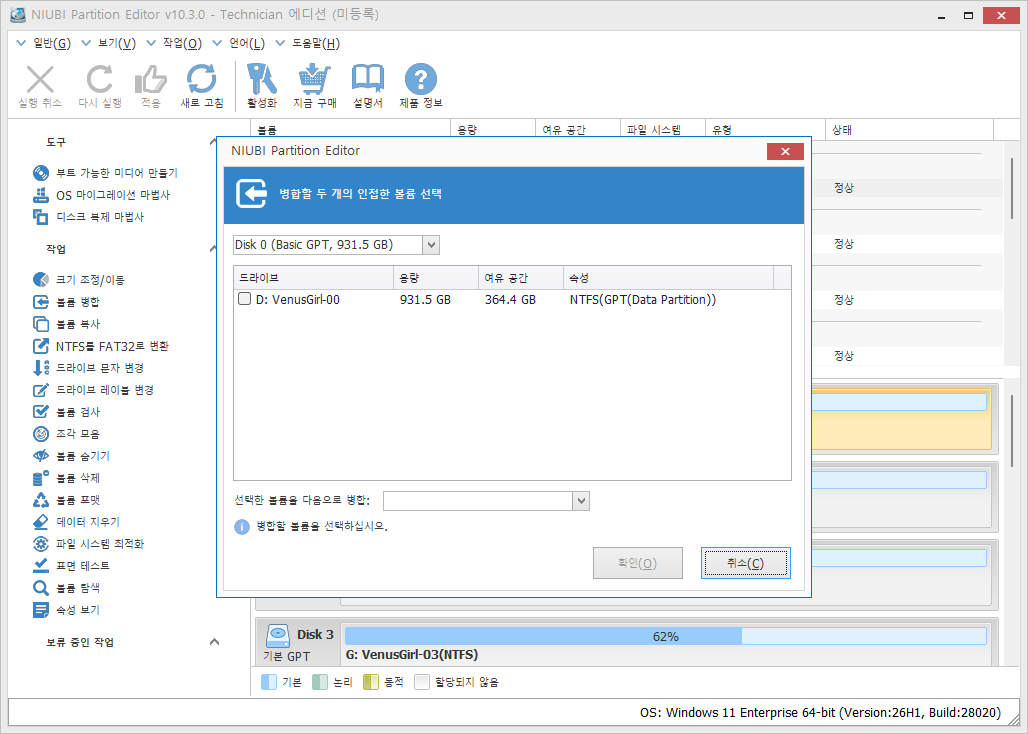Open the merge-target volume dropdown
The width and height of the screenshot is (1028, 734).
point(581,501)
